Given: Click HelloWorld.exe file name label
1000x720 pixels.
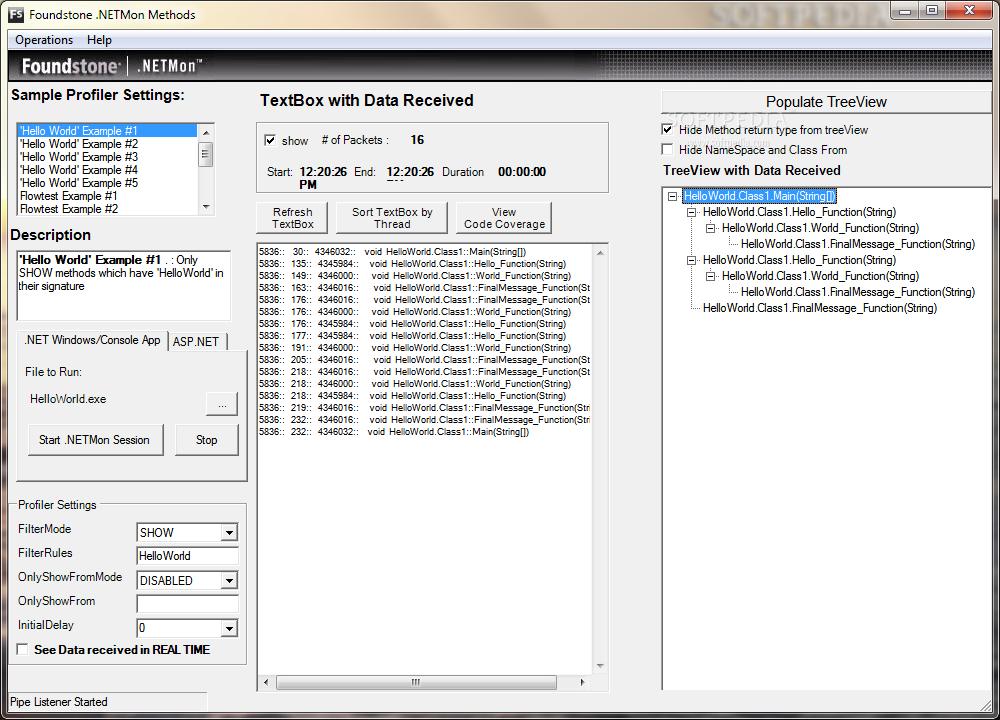Looking at the screenshot, I should (x=68, y=399).
